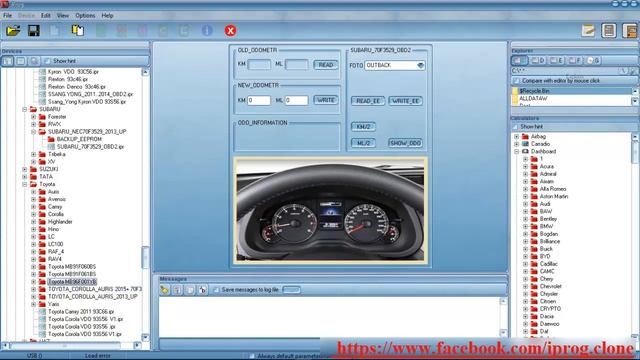Click the yellow copy/paste toolbar icon
This screenshot has height=360, width=640.
click(x=78, y=31)
